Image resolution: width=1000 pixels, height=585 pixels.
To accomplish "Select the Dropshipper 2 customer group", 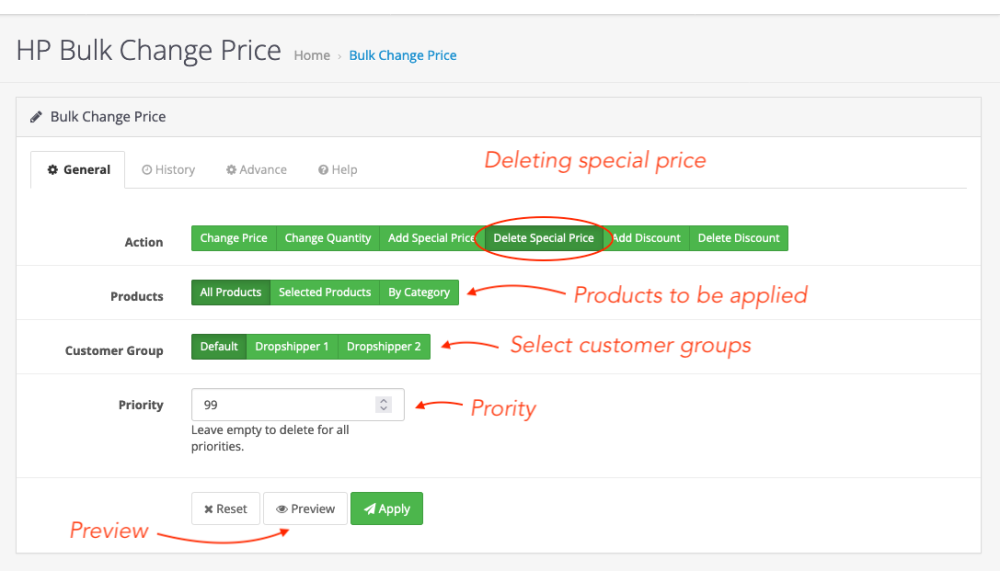I will coord(384,347).
